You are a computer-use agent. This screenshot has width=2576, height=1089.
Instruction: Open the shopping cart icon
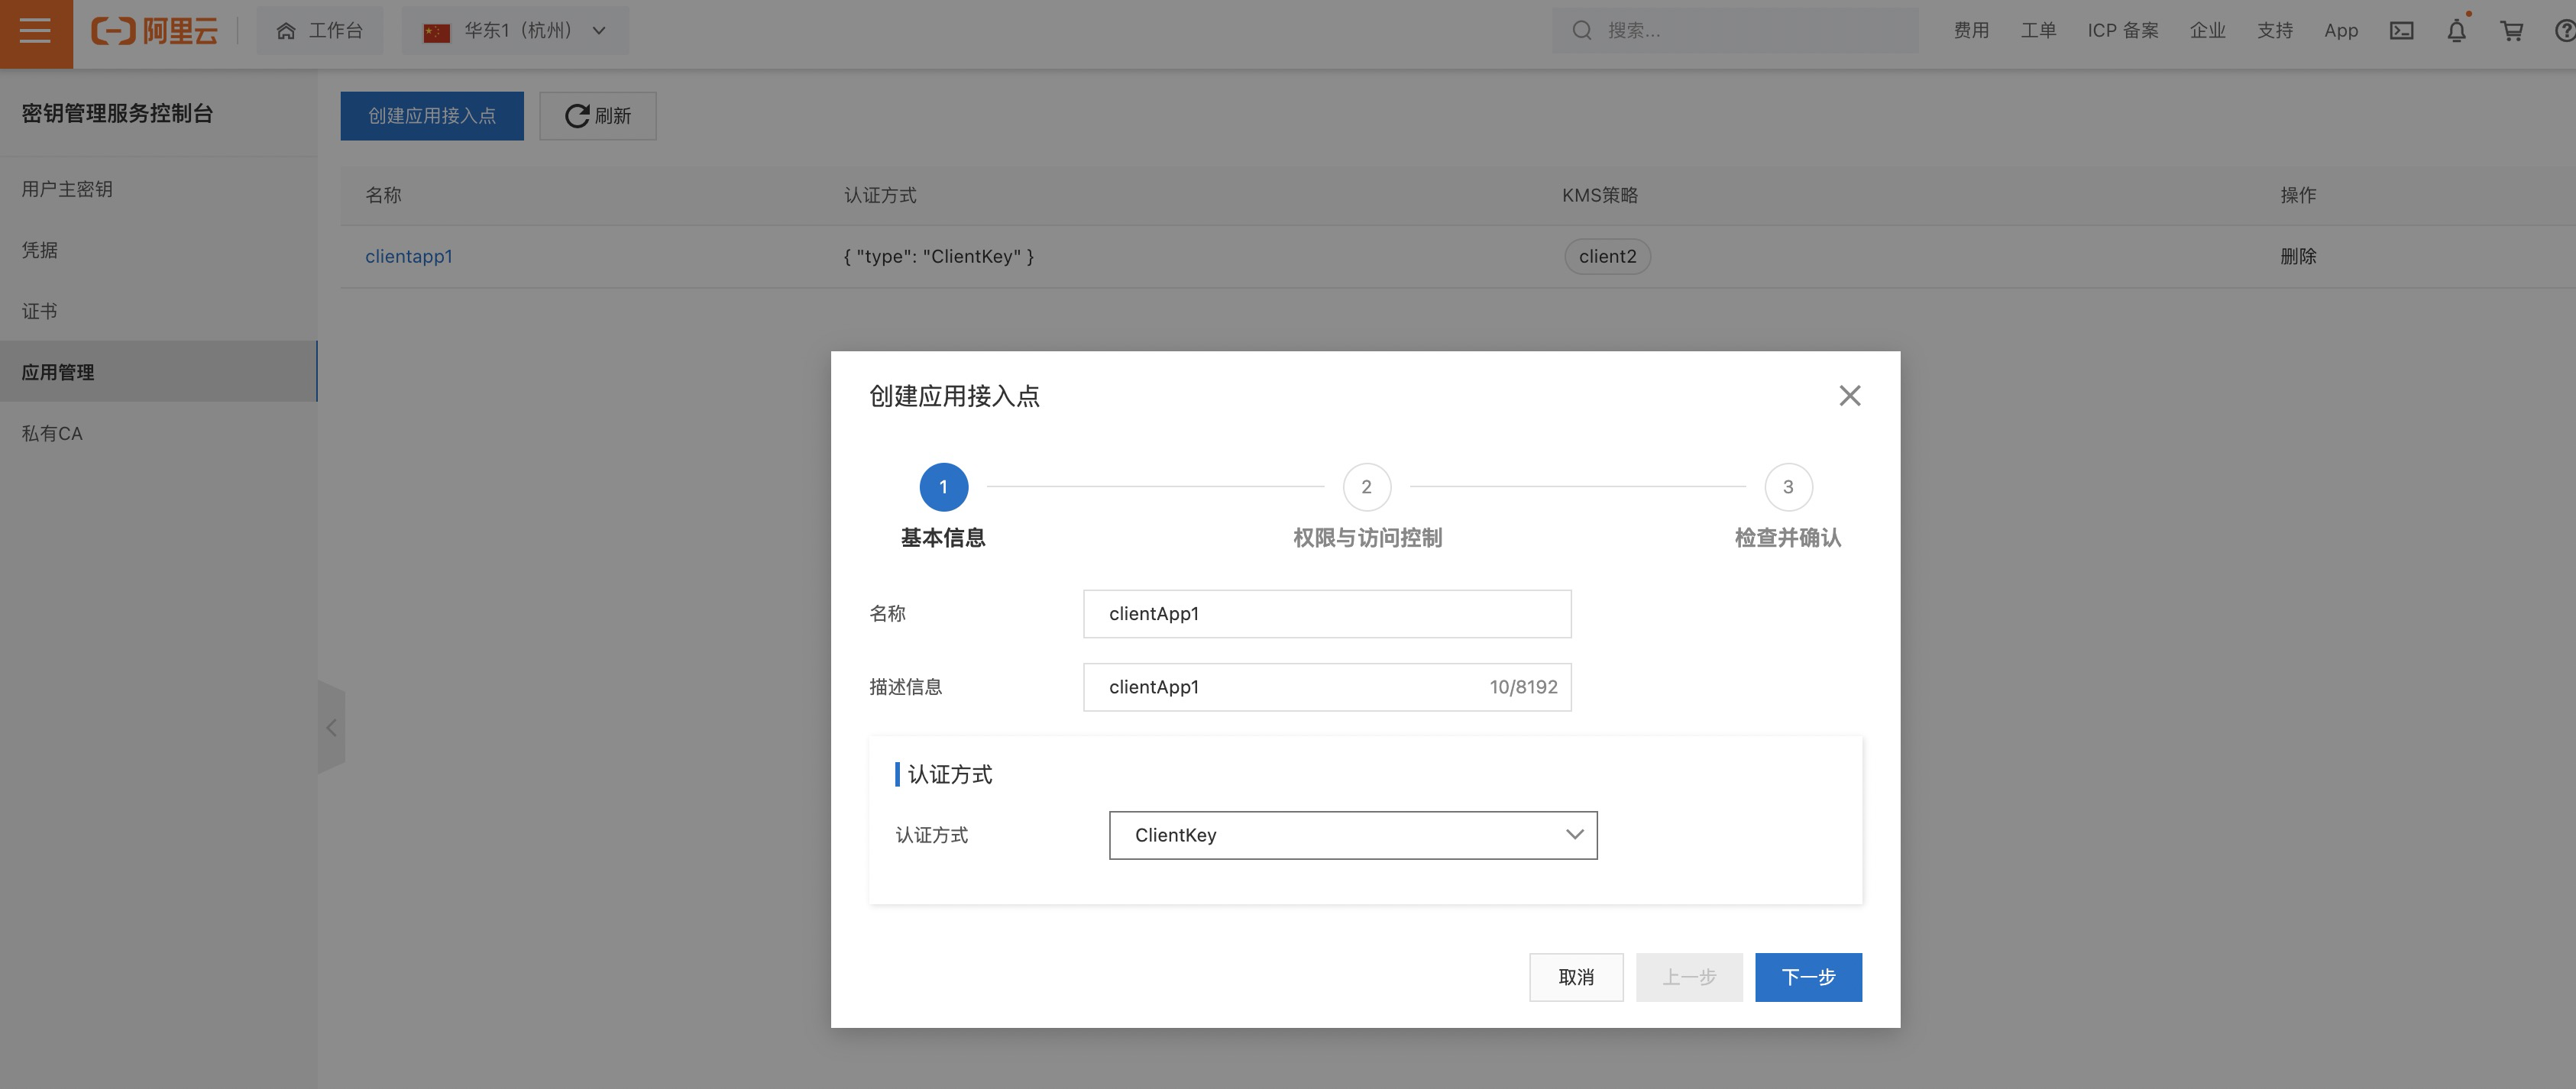[2511, 31]
